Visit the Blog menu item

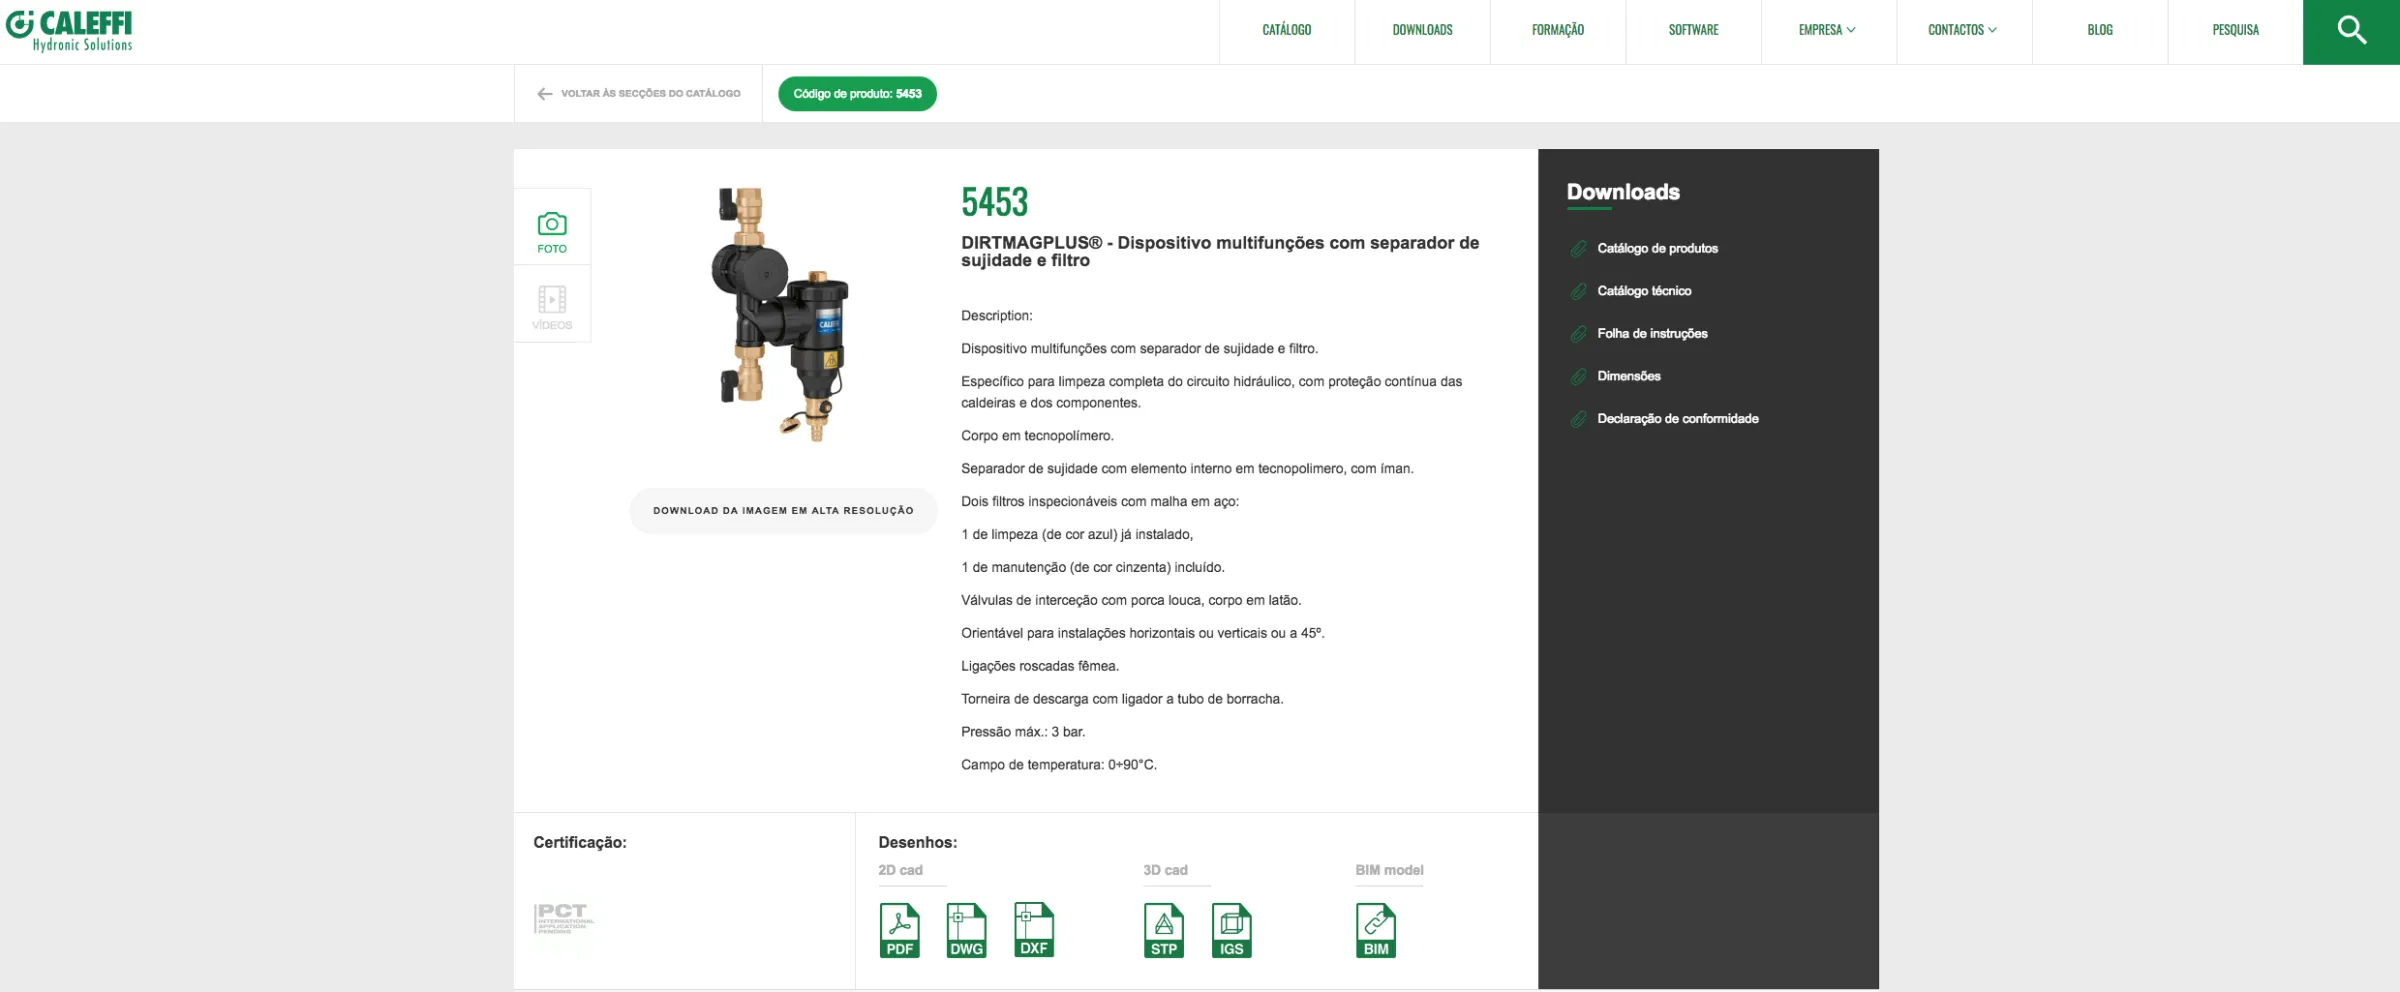click(2099, 30)
